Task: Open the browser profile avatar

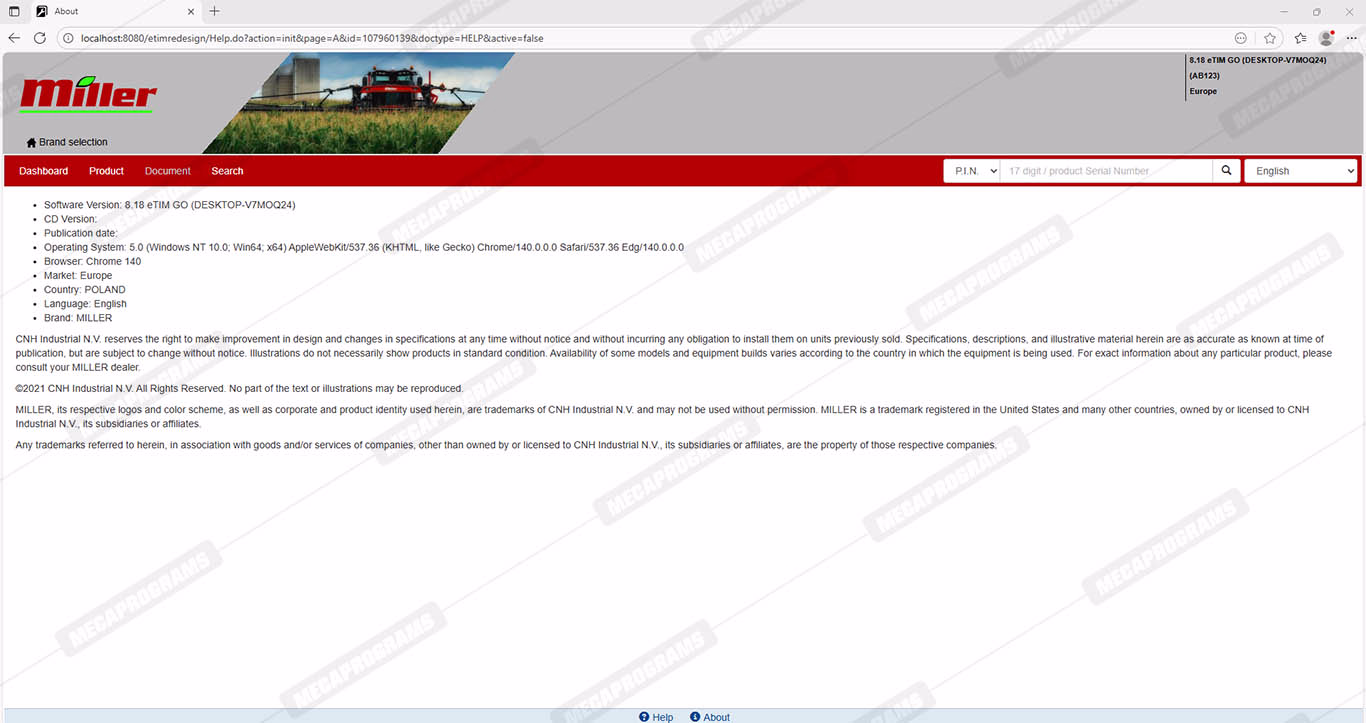Action: pyautogui.click(x=1326, y=38)
